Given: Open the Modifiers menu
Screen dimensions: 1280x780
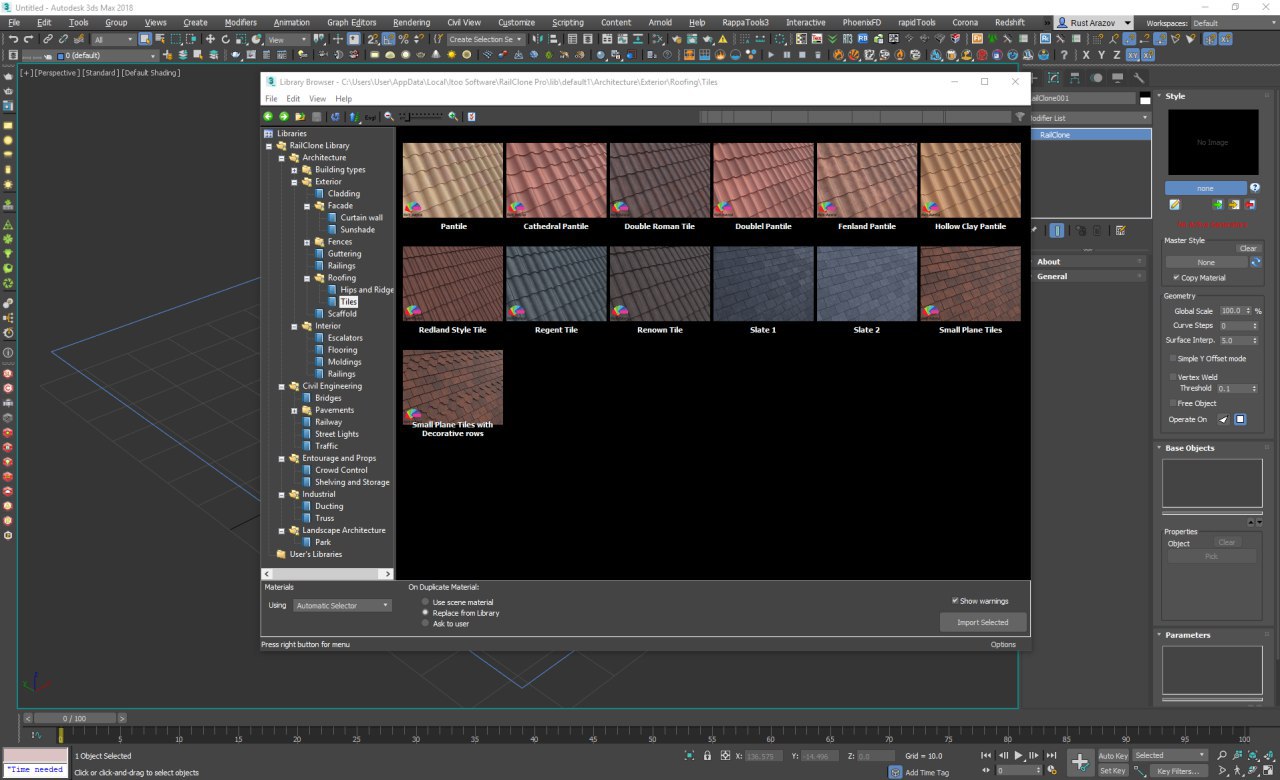Looking at the screenshot, I should [x=240, y=22].
